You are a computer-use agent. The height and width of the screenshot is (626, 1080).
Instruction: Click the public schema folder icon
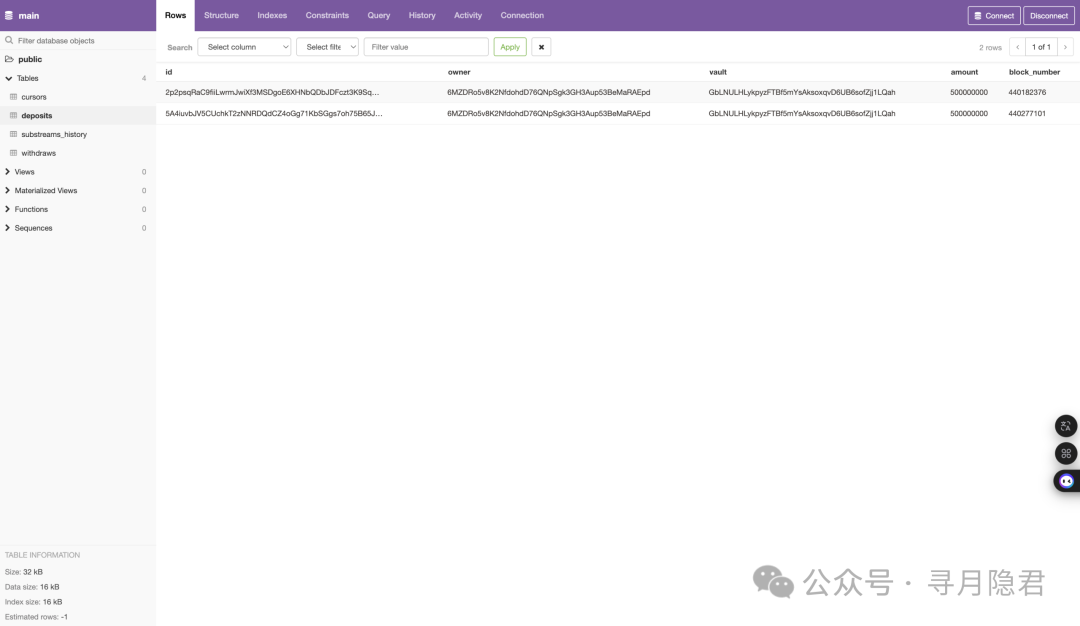pyautogui.click(x=9, y=59)
